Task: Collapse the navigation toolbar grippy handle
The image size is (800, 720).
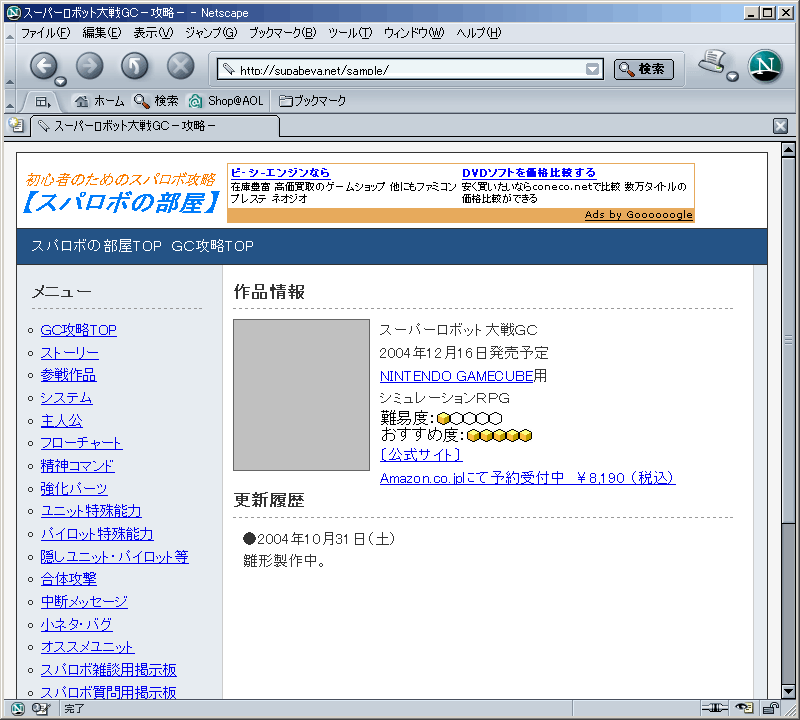Action: pyautogui.click(x=10, y=66)
